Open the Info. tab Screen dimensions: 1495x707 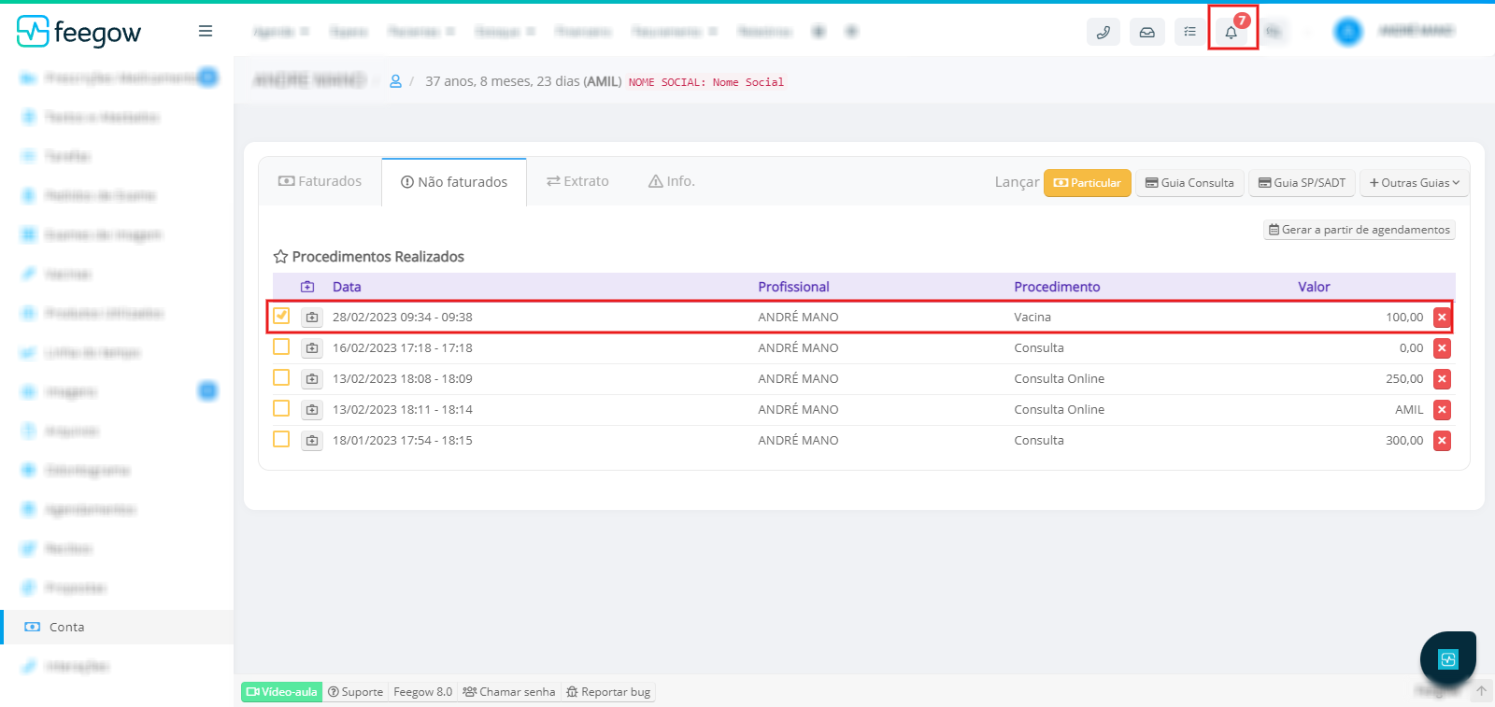coord(671,181)
